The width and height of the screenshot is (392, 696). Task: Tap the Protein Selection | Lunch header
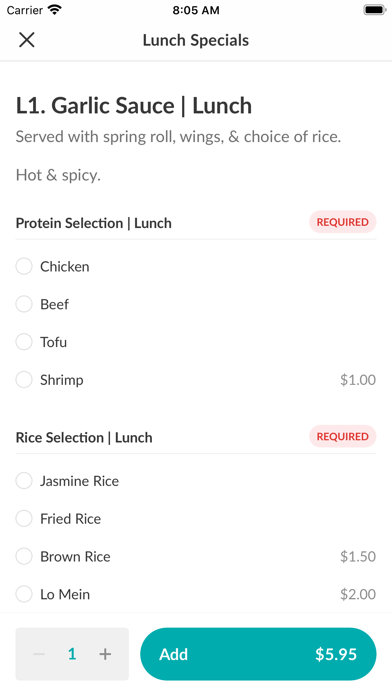94,223
